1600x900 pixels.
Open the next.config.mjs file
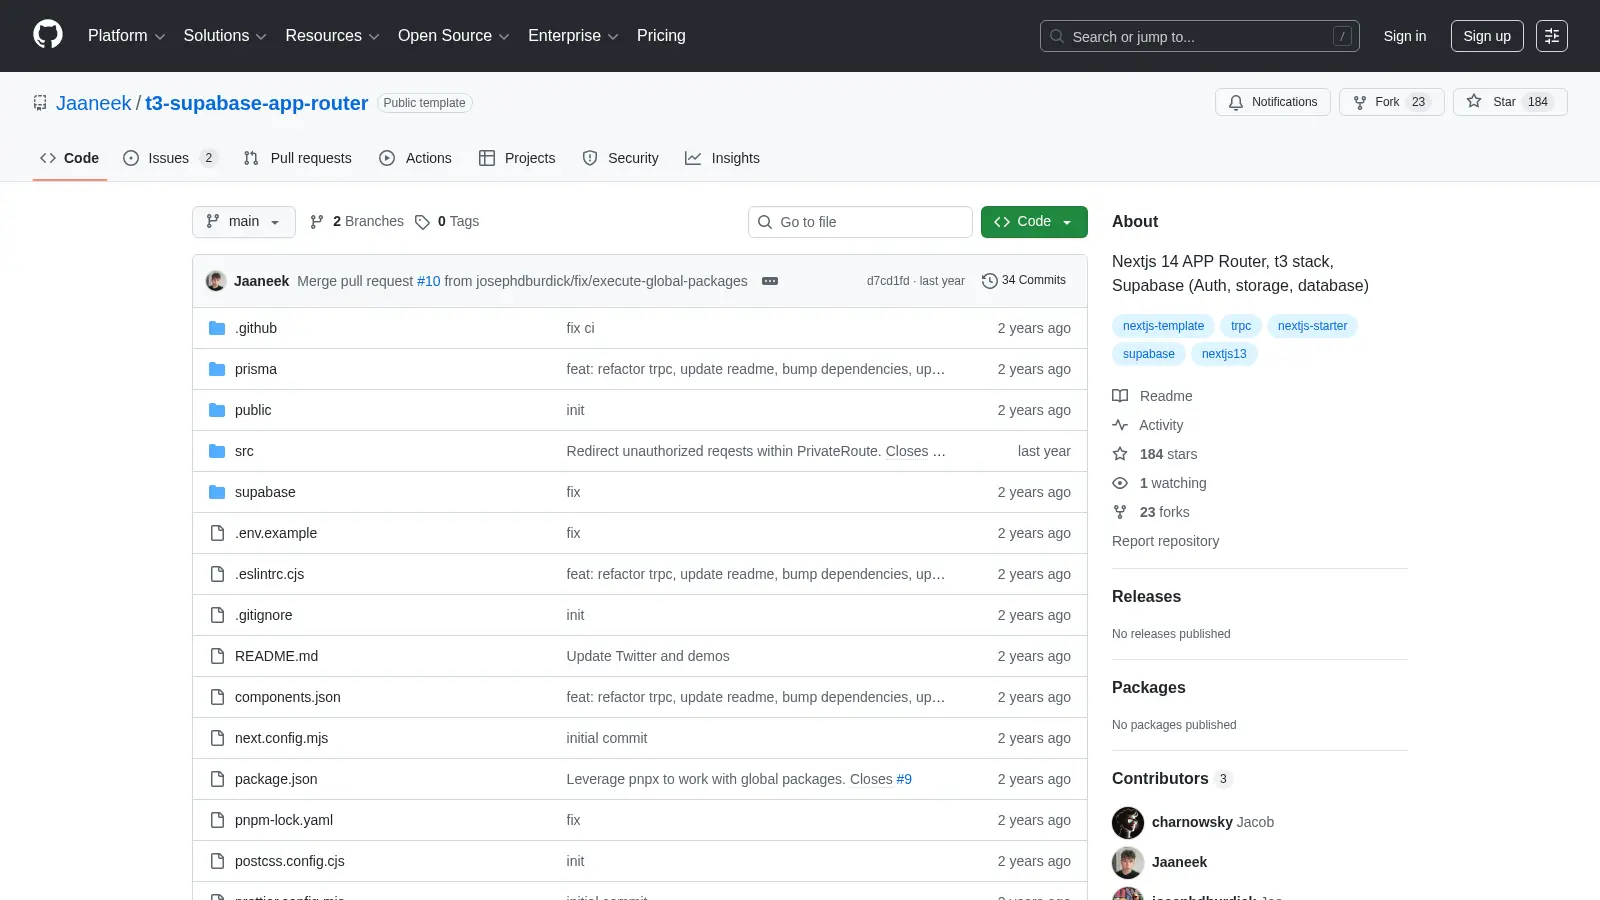[281, 738]
